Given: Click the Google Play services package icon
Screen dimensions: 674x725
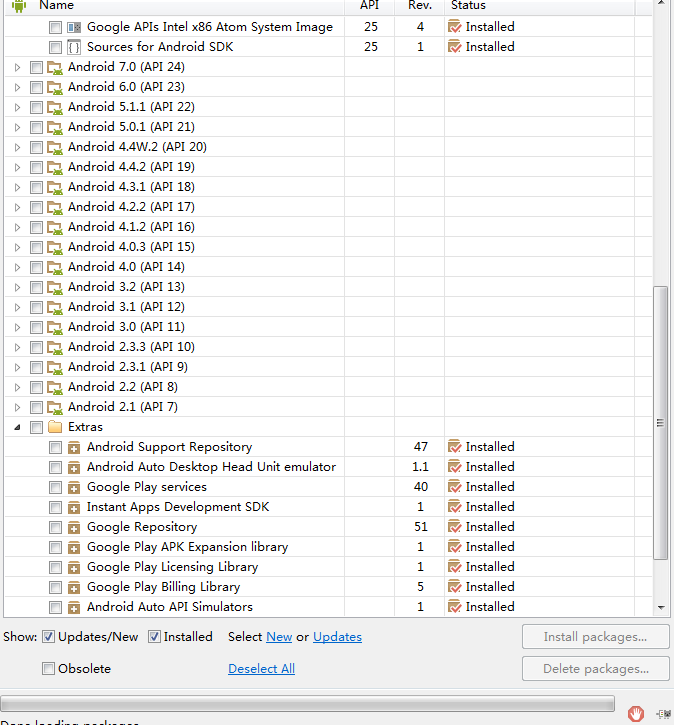Looking at the screenshot, I should (x=74, y=487).
